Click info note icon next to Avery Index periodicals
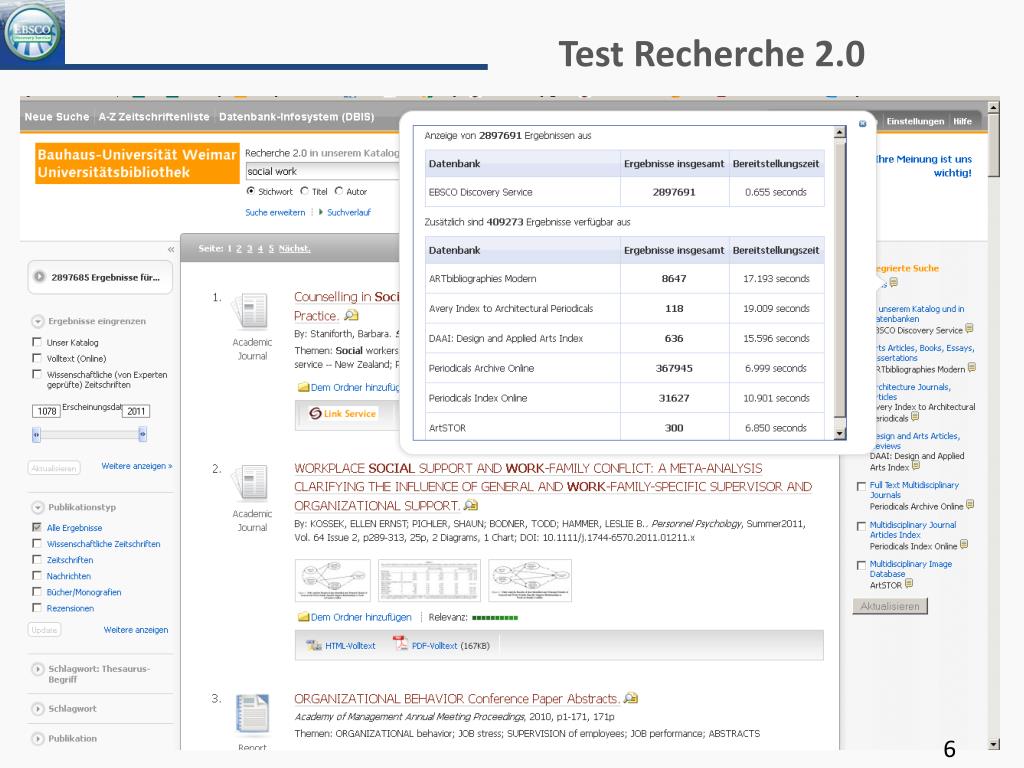The width and height of the screenshot is (1024, 768). (x=915, y=416)
